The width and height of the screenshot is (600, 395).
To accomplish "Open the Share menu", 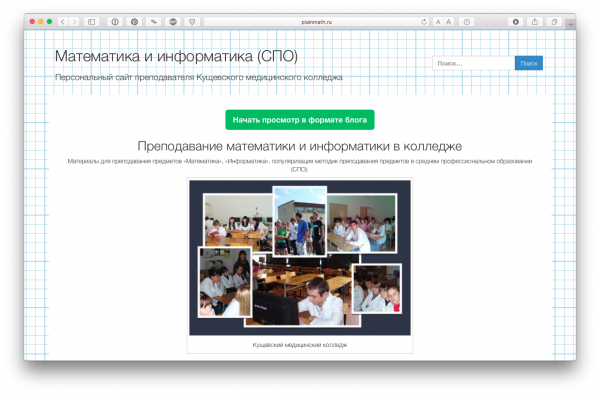I will (x=535, y=22).
